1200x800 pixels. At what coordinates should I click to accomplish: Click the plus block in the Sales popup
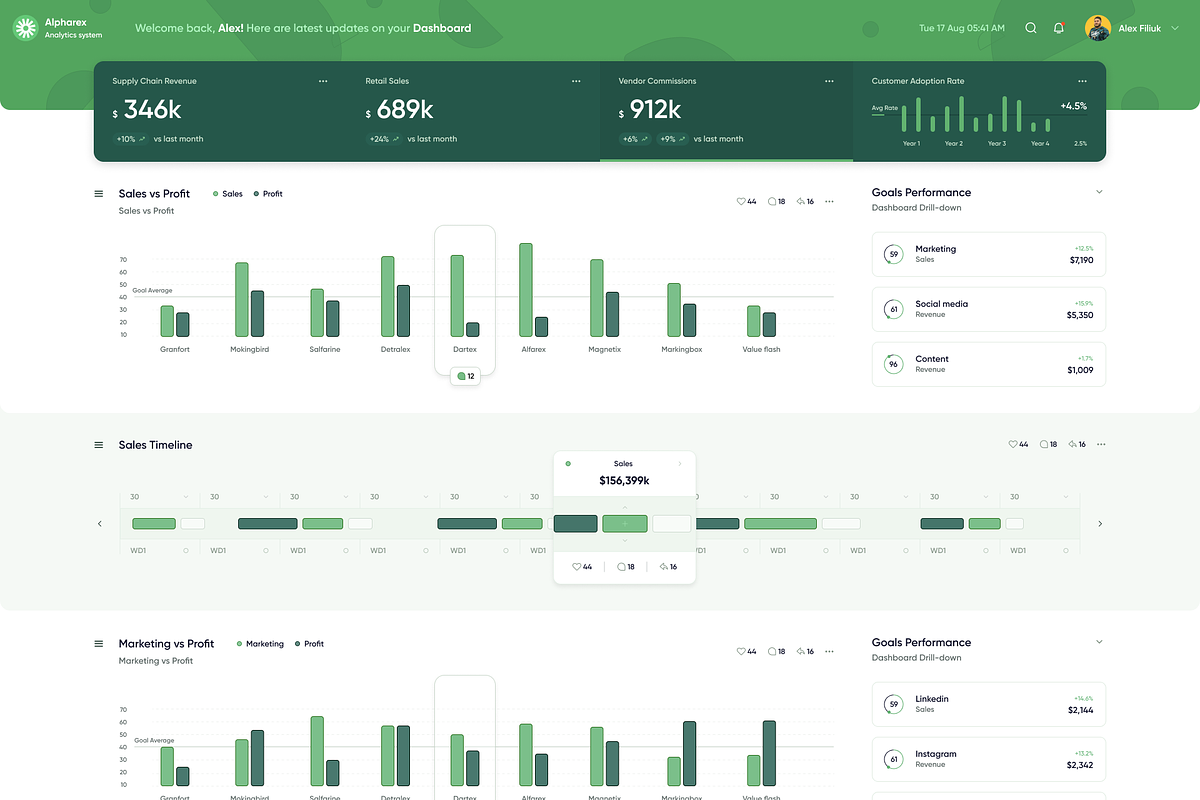click(x=625, y=524)
